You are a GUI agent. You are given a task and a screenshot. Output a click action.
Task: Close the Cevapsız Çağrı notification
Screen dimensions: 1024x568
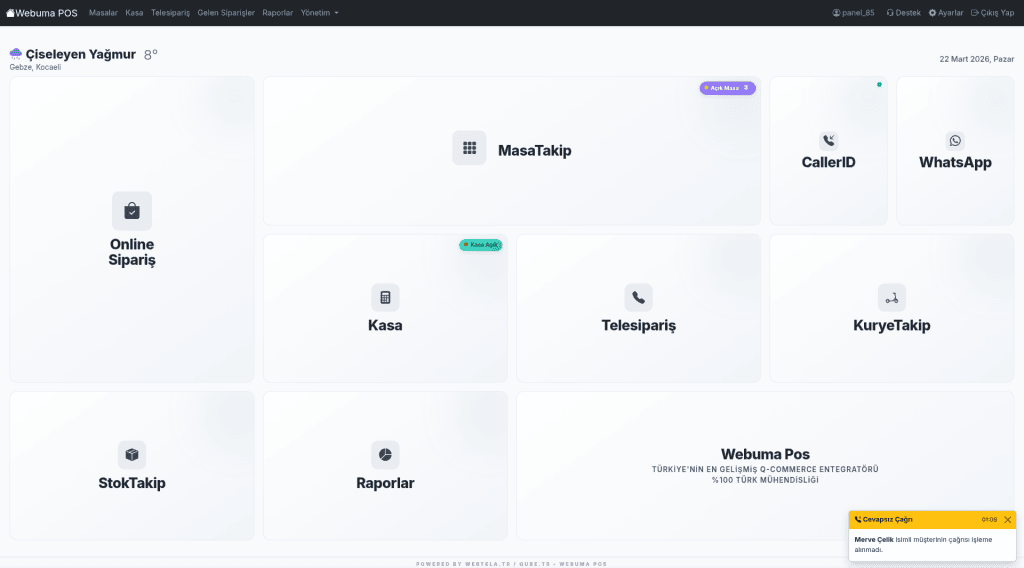click(1008, 520)
